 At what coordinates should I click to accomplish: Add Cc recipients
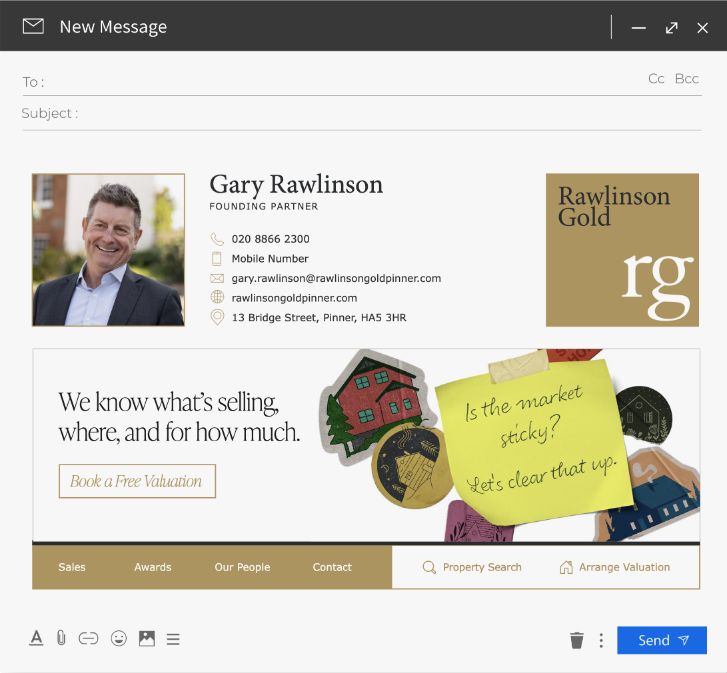pyautogui.click(x=656, y=78)
